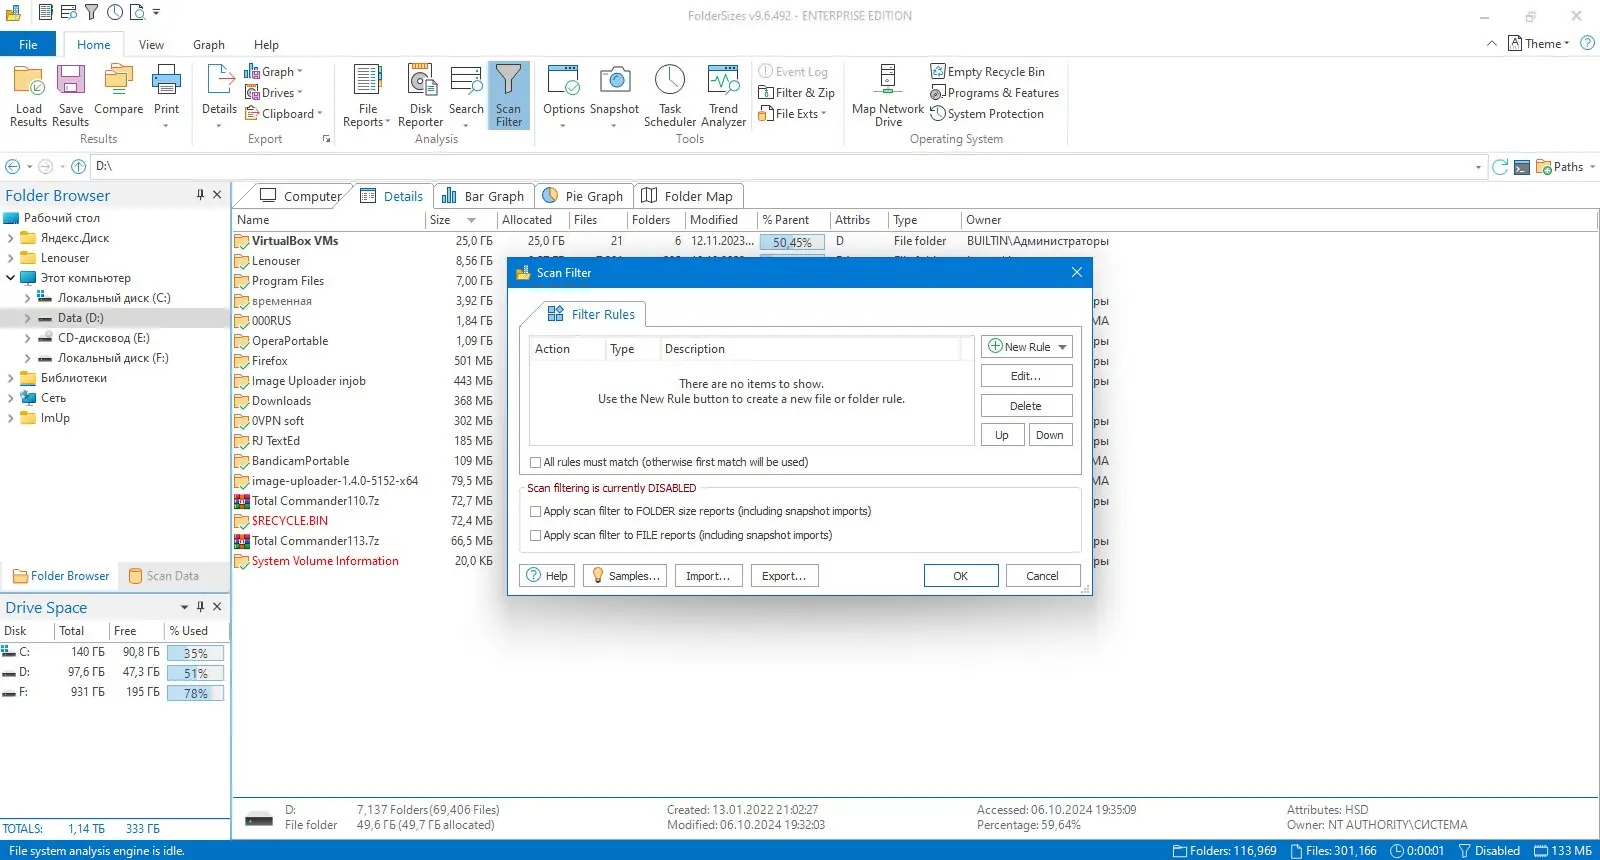Open Programs & Features
The width and height of the screenshot is (1600, 860).
994,93
